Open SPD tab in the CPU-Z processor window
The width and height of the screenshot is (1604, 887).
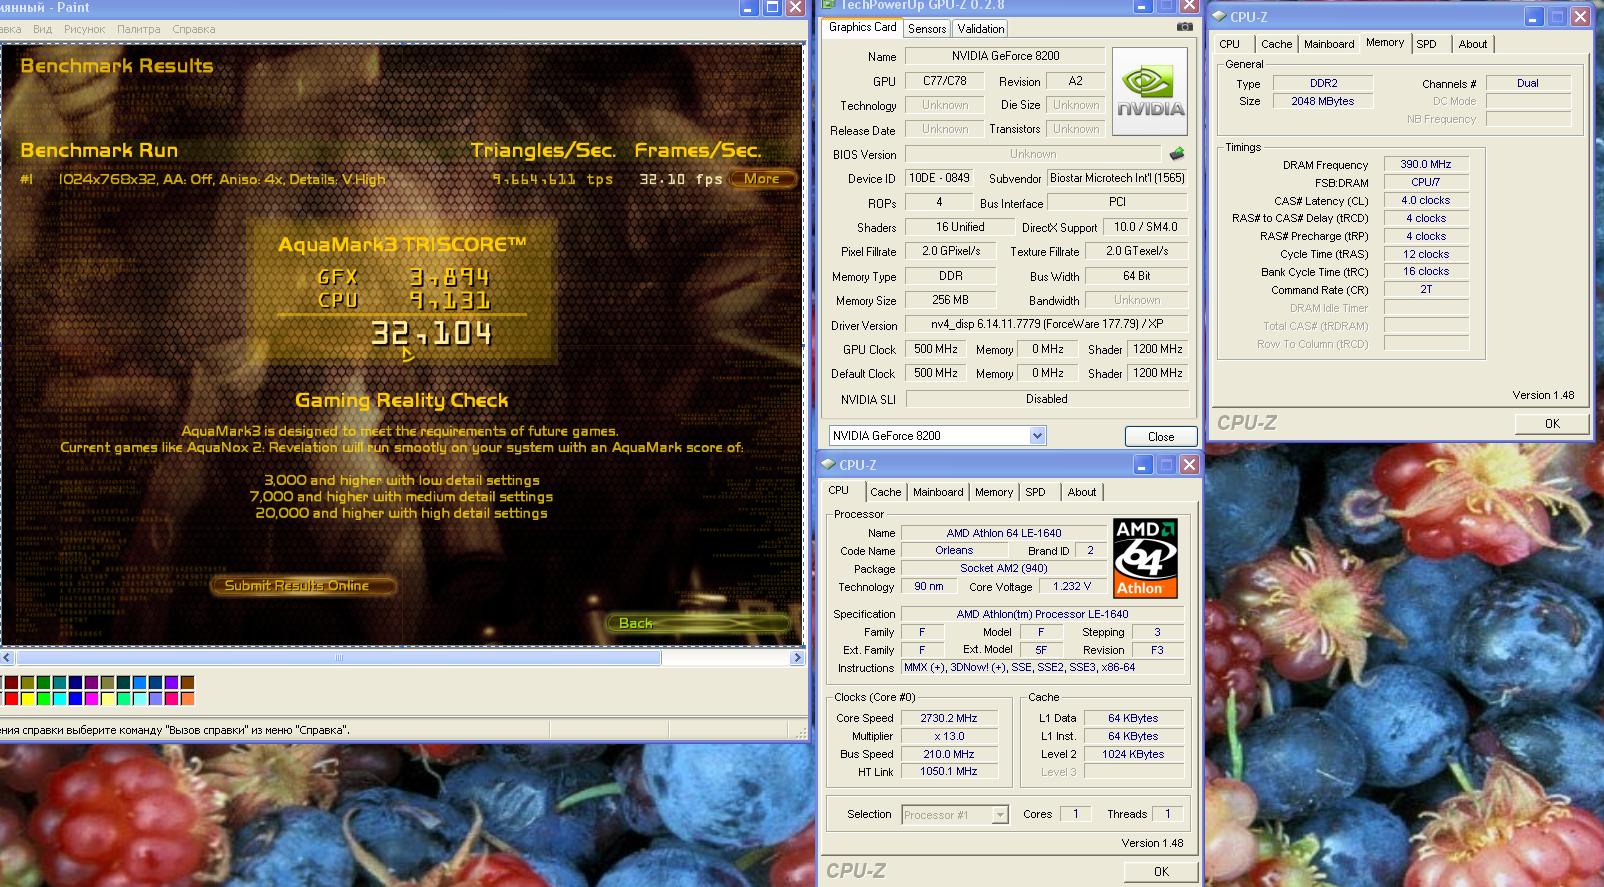tap(1036, 492)
